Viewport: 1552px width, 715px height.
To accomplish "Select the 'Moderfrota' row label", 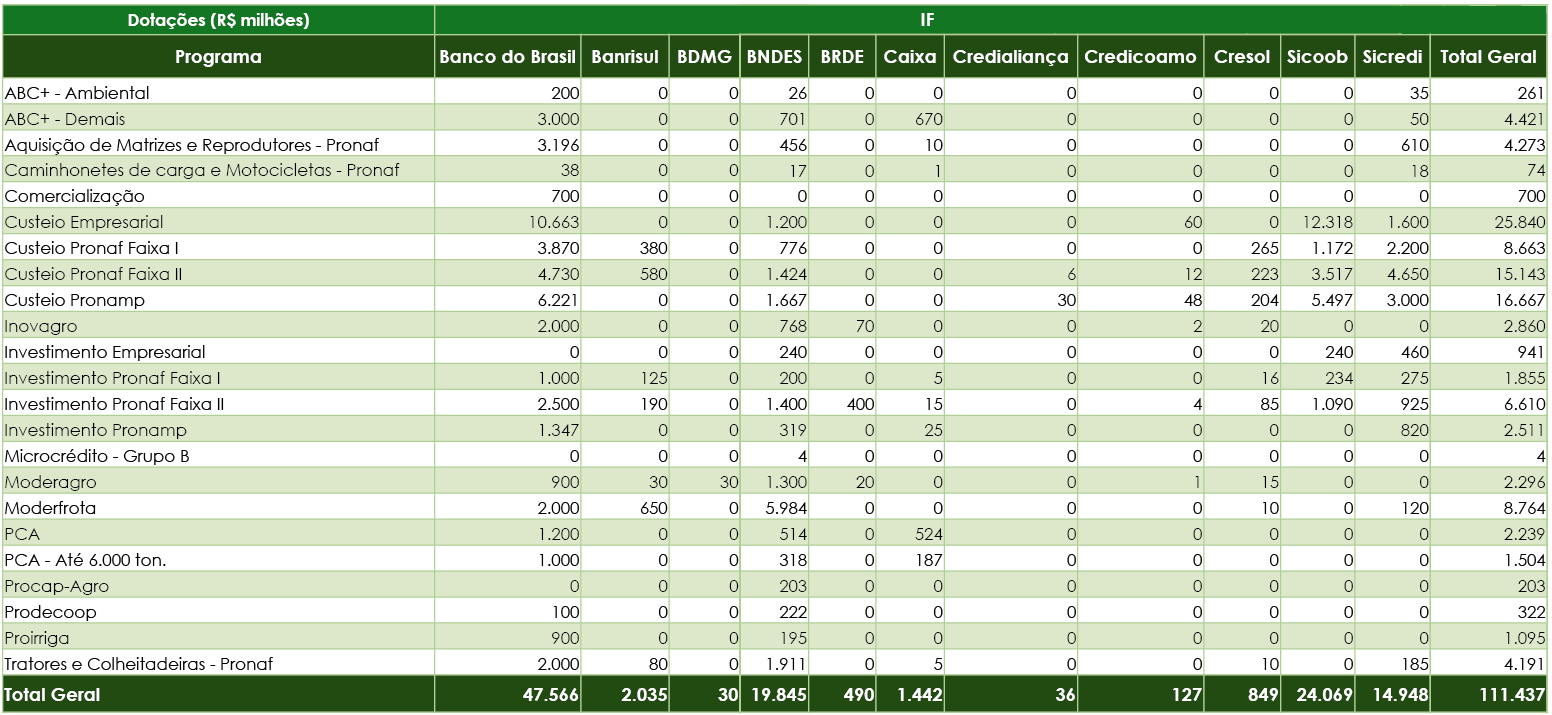I will point(51,508).
